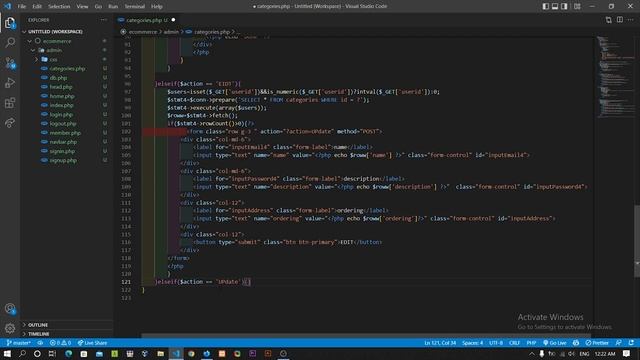Open the Live Share view icon
This screenshot has width=640, height=360.
point(10,123)
